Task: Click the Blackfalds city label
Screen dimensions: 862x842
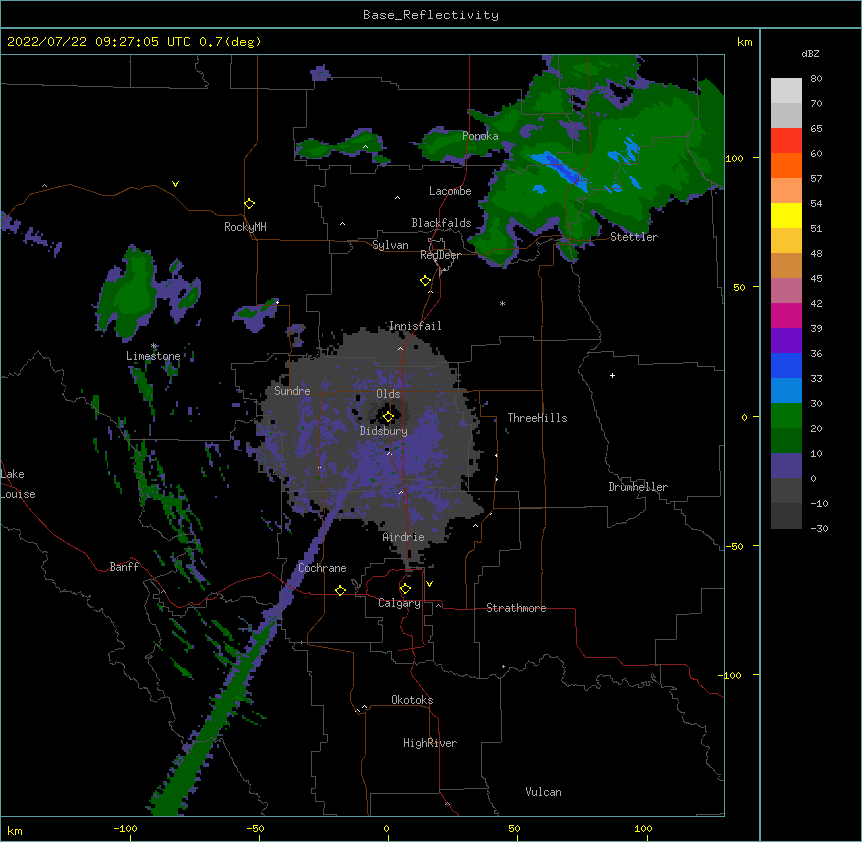Action: pos(441,223)
